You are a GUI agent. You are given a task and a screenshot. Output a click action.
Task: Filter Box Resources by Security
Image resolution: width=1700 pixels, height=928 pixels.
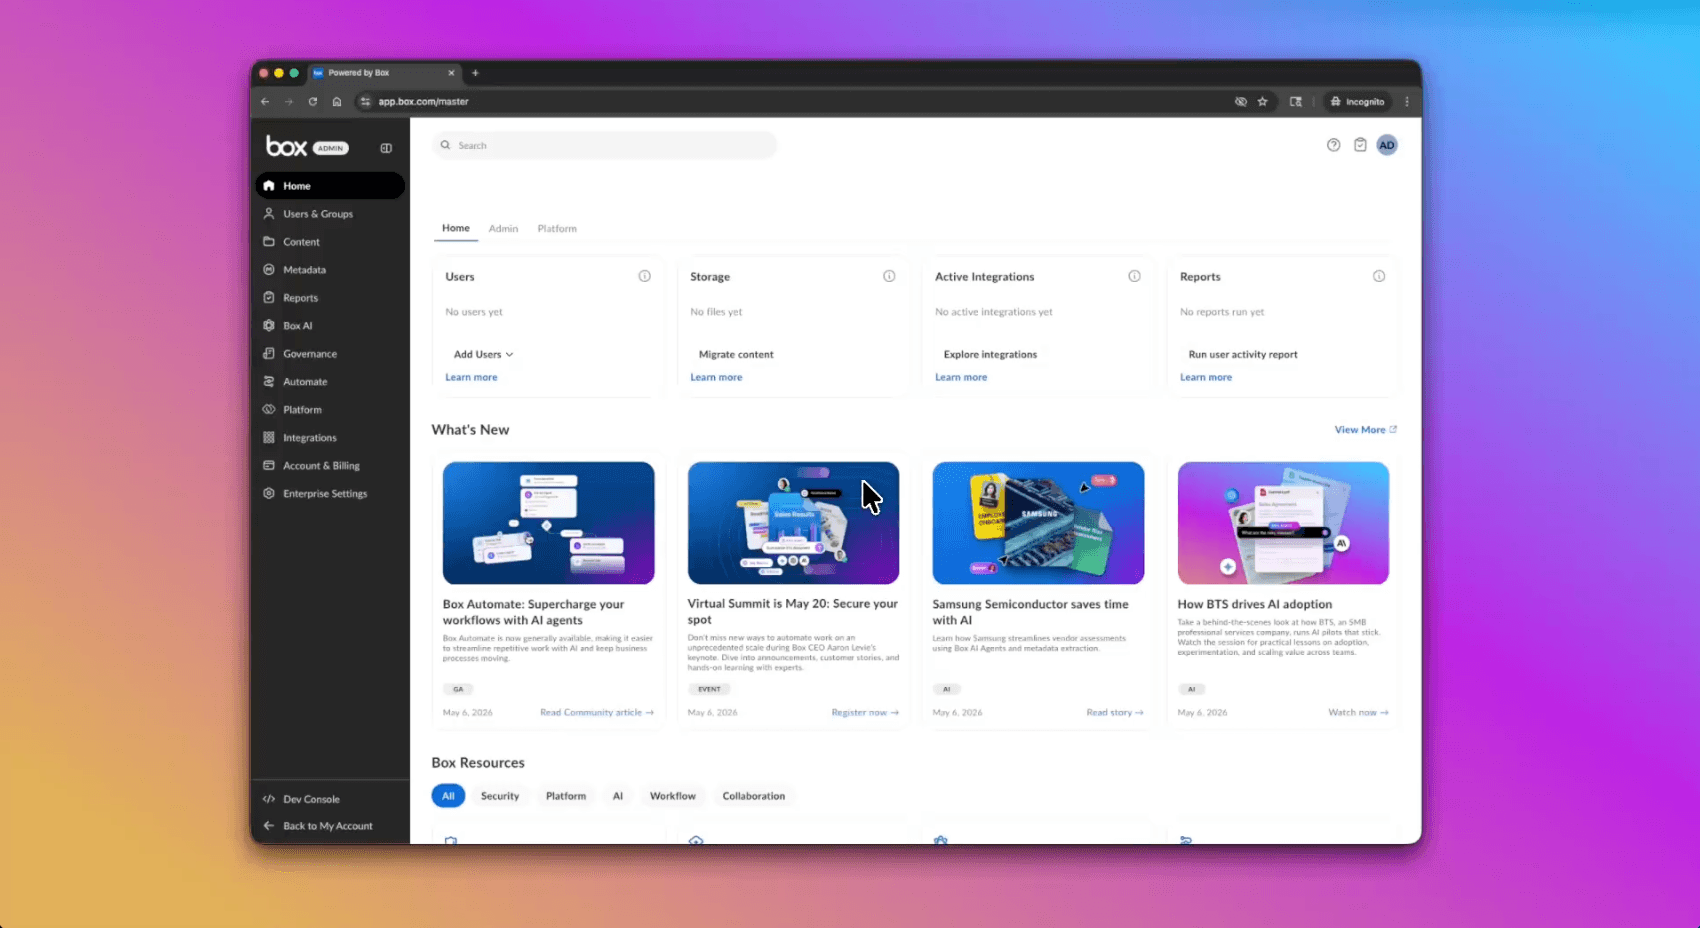(x=500, y=796)
